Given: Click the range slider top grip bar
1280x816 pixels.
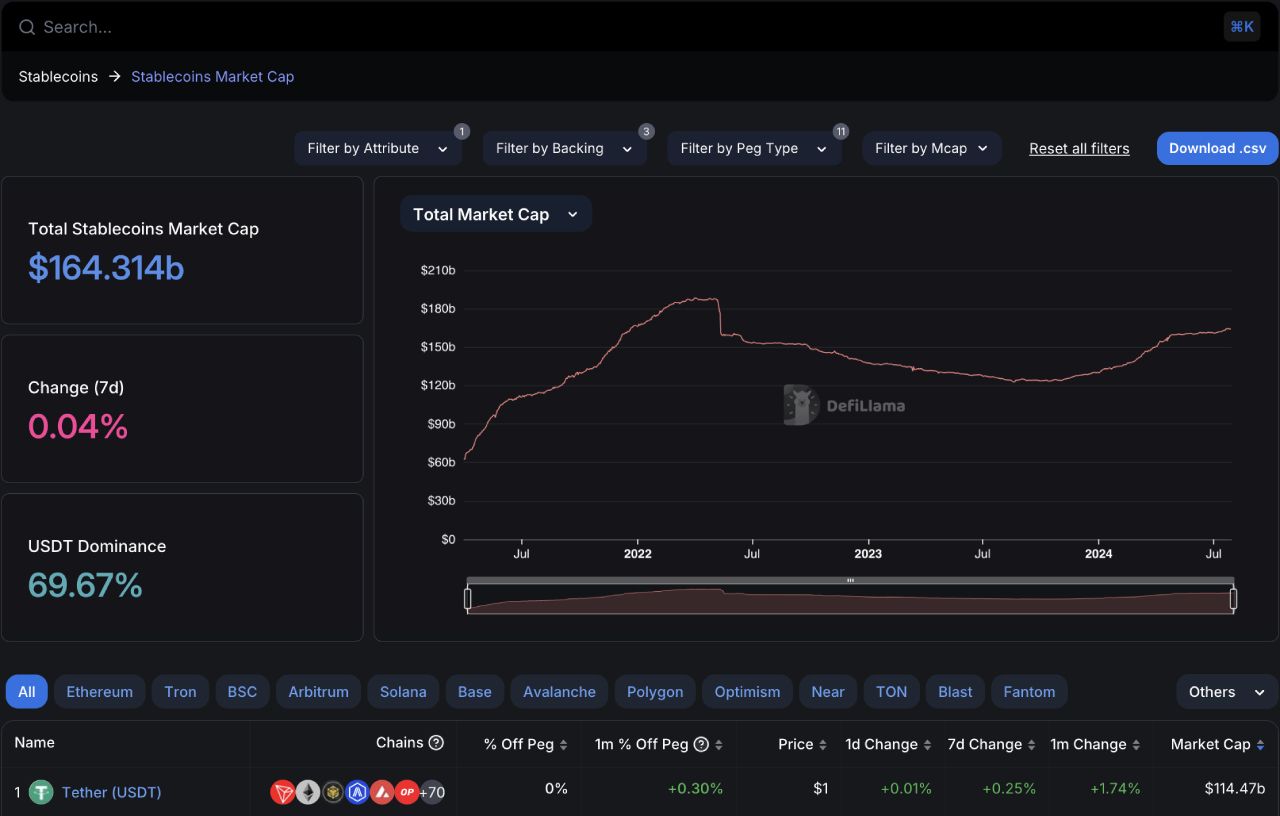Looking at the screenshot, I should tap(850, 580).
